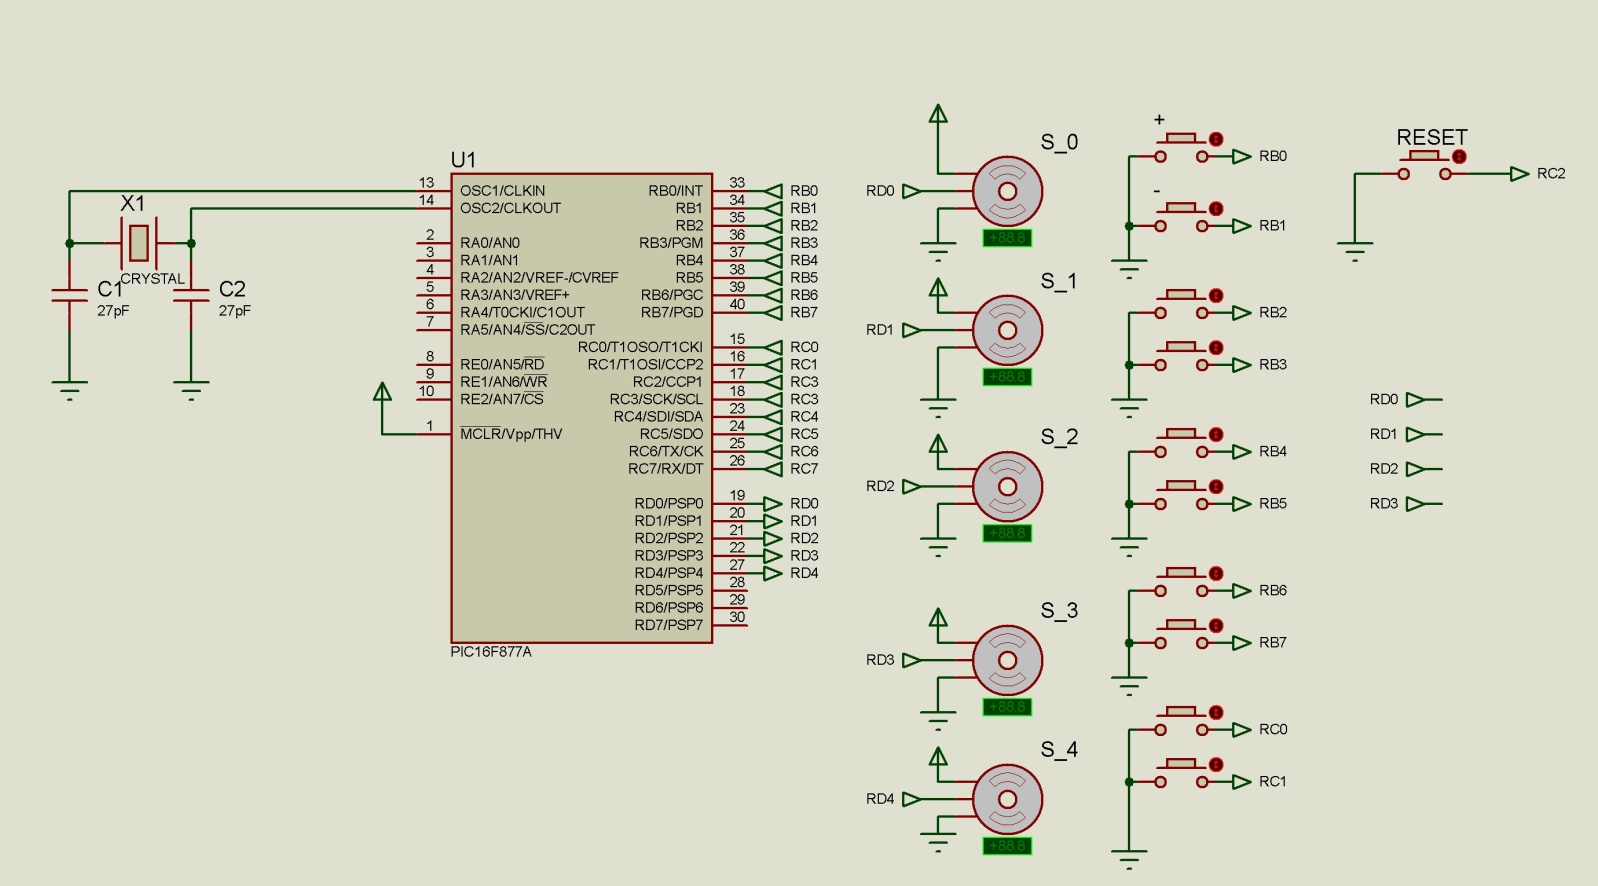Click the RD4 terminal feeding motor S_4
This screenshot has height=886, width=1598.
point(911,799)
